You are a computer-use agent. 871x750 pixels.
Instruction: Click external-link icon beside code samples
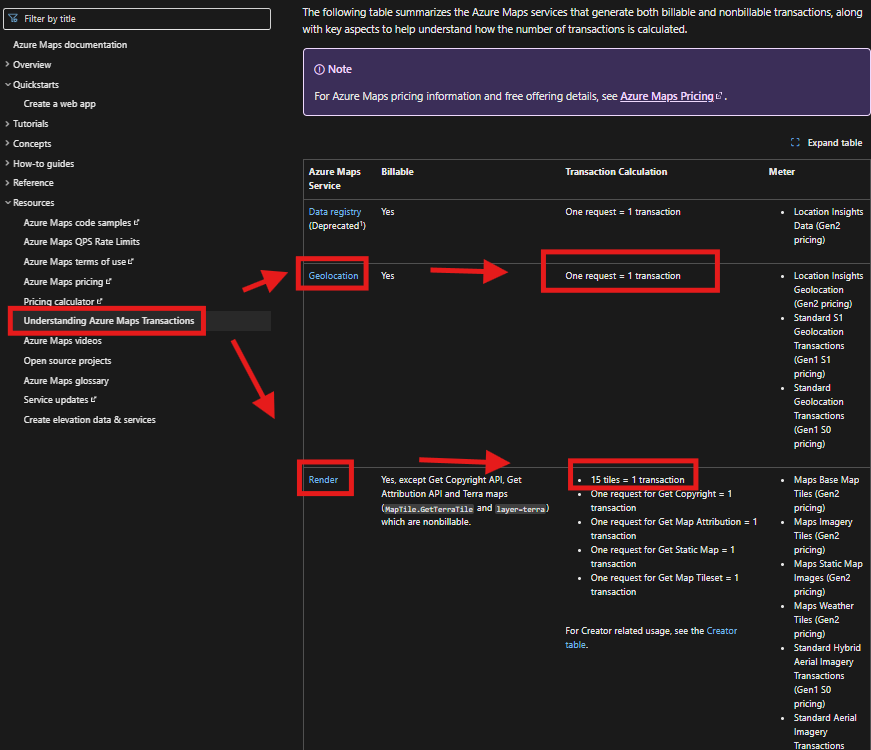pos(137,222)
